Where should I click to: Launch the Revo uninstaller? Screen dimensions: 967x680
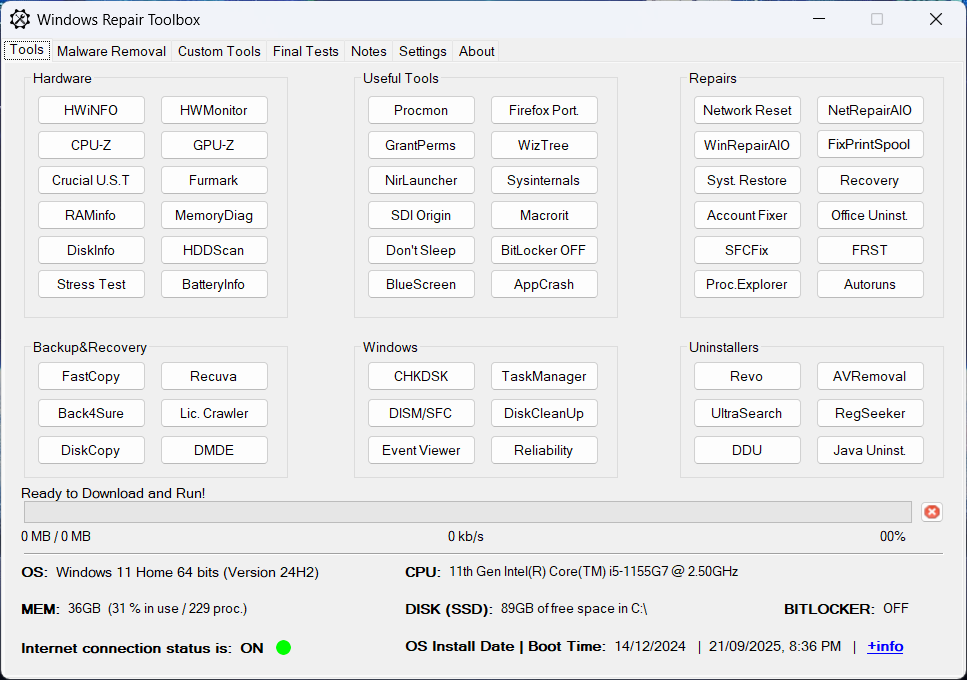(747, 376)
